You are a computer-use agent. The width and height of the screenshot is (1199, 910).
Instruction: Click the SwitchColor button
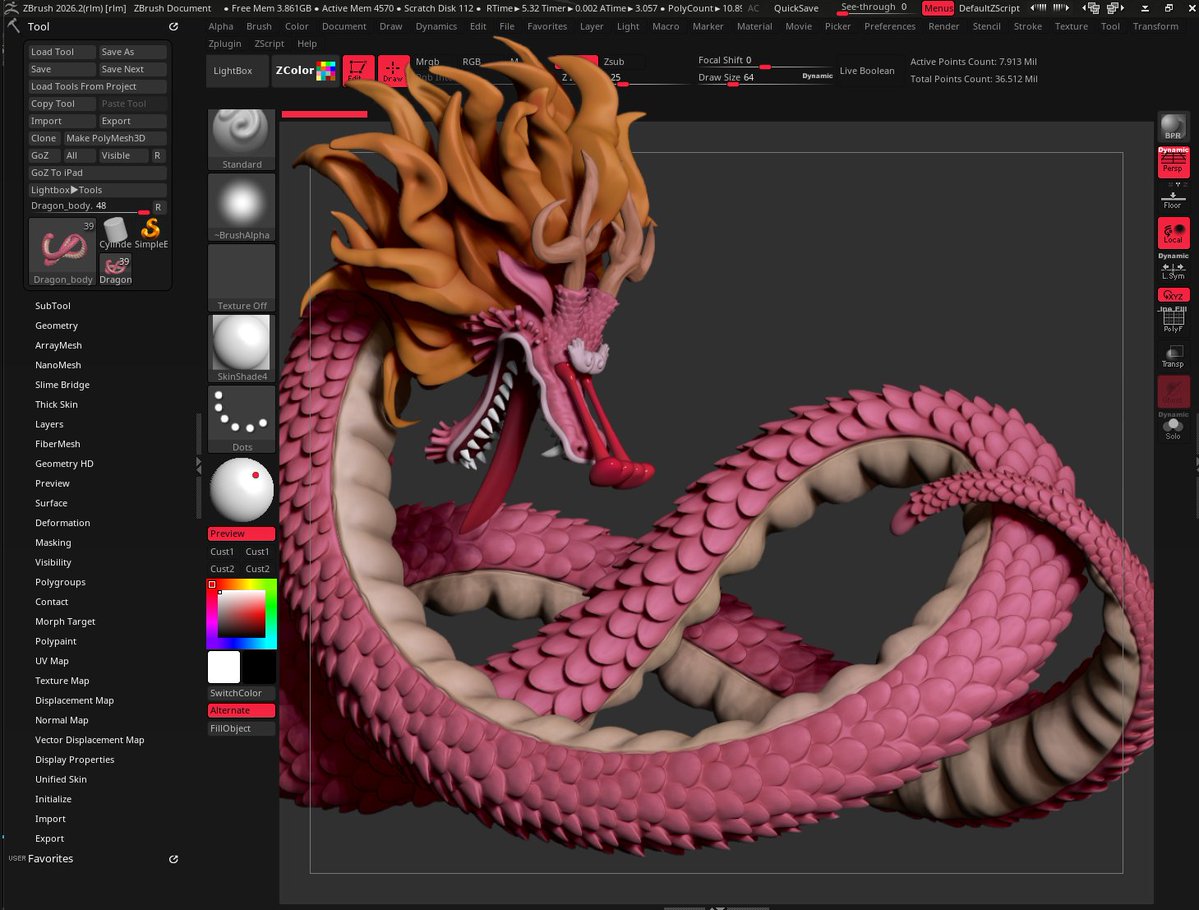tap(241, 694)
